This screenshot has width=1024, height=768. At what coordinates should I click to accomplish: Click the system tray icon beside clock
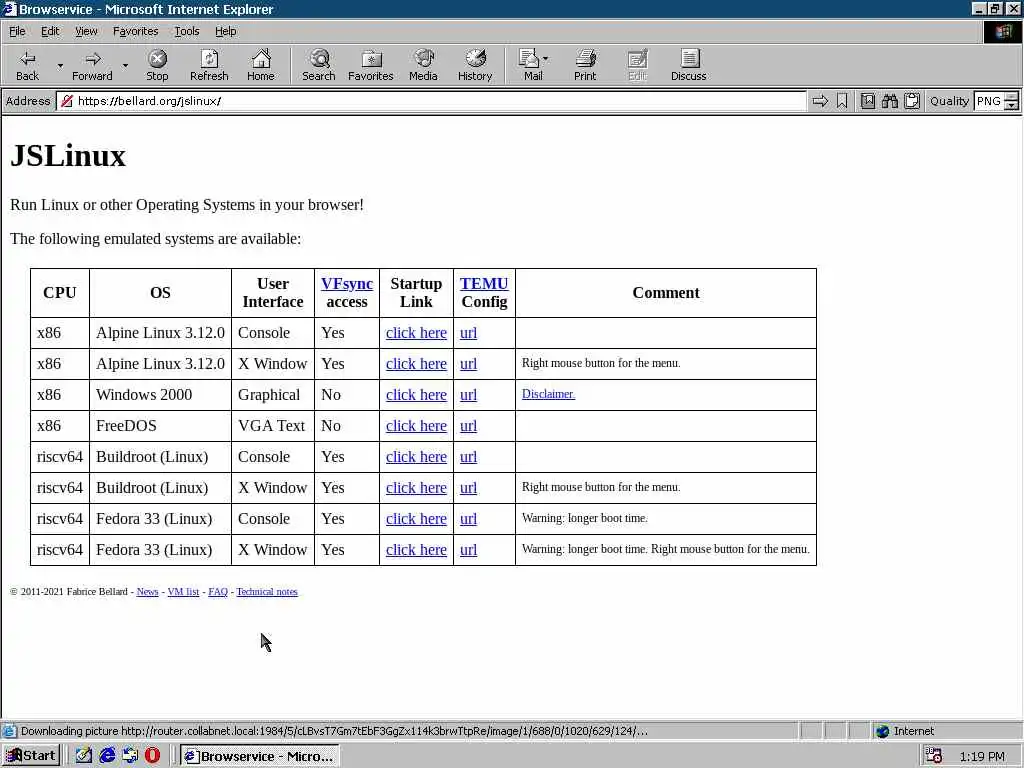tap(934, 756)
